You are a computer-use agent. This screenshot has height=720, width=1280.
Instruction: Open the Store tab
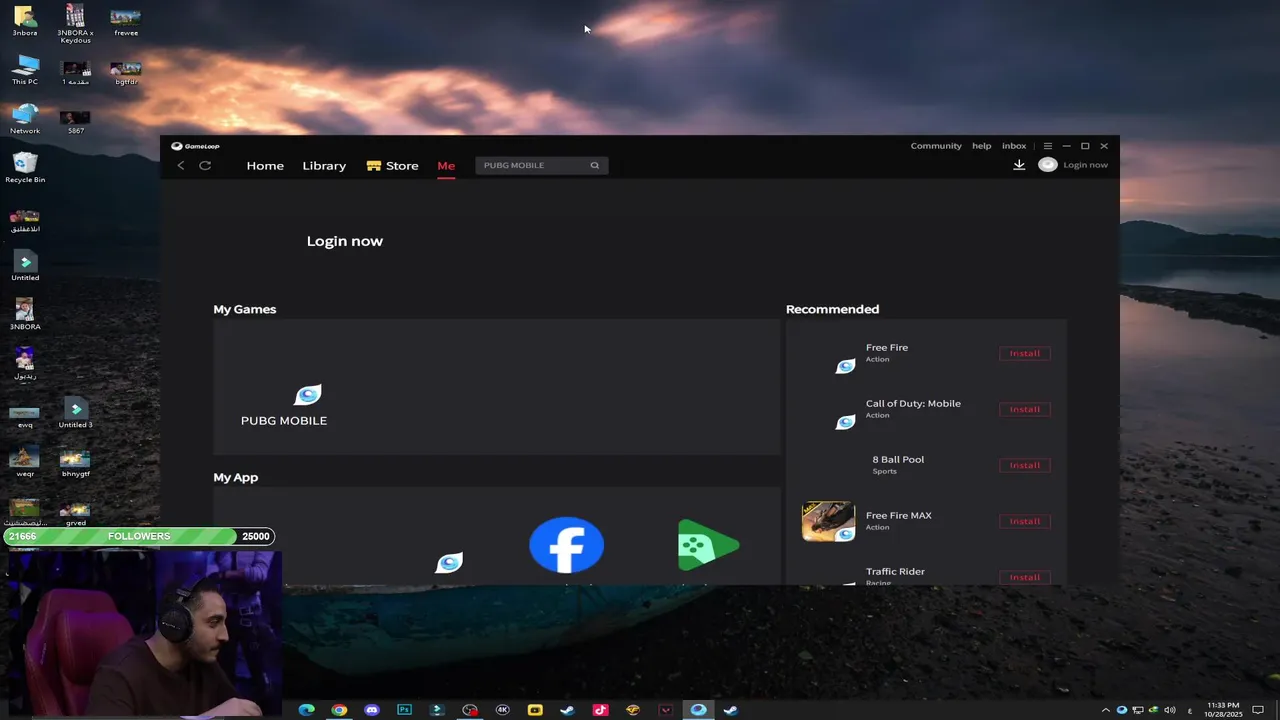tap(392, 166)
